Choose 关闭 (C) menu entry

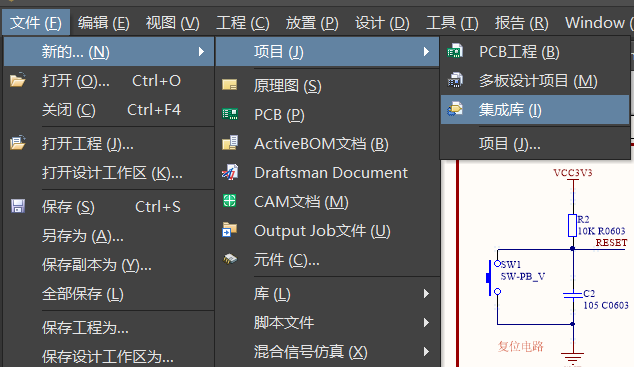(x=109, y=110)
